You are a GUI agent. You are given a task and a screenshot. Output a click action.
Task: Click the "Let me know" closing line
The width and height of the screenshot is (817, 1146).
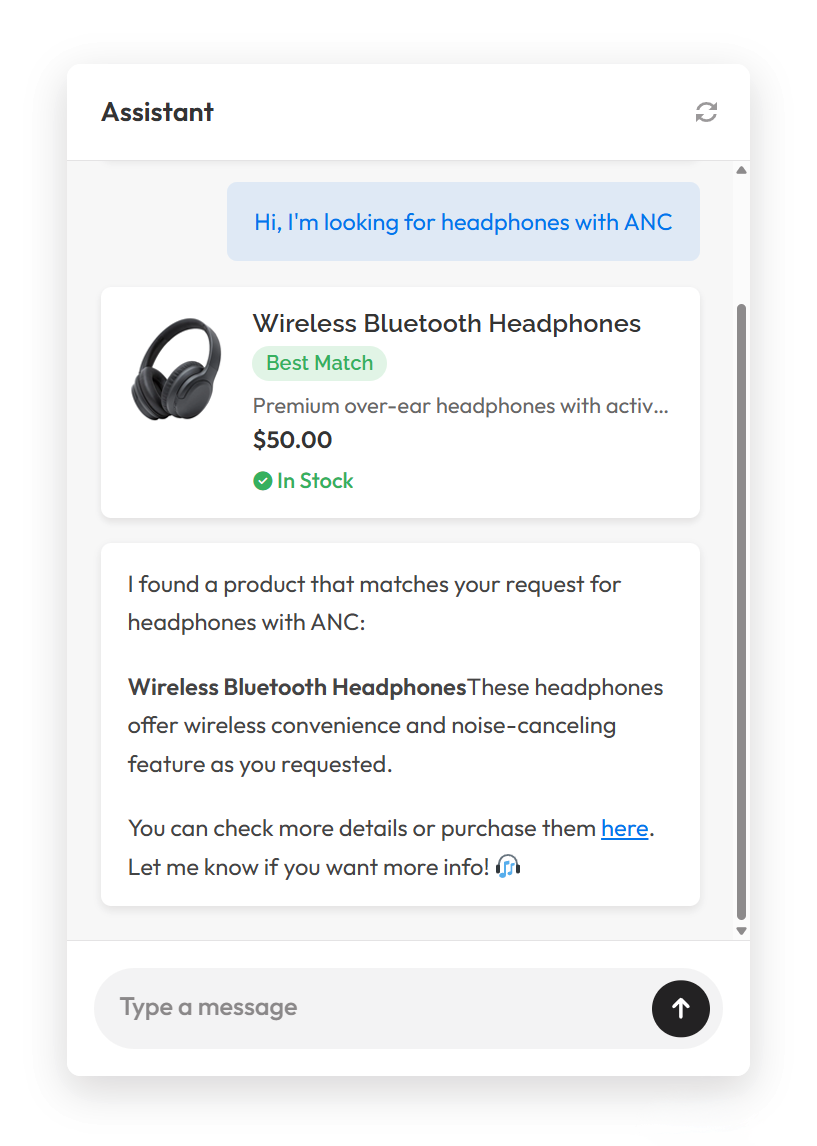click(x=310, y=867)
